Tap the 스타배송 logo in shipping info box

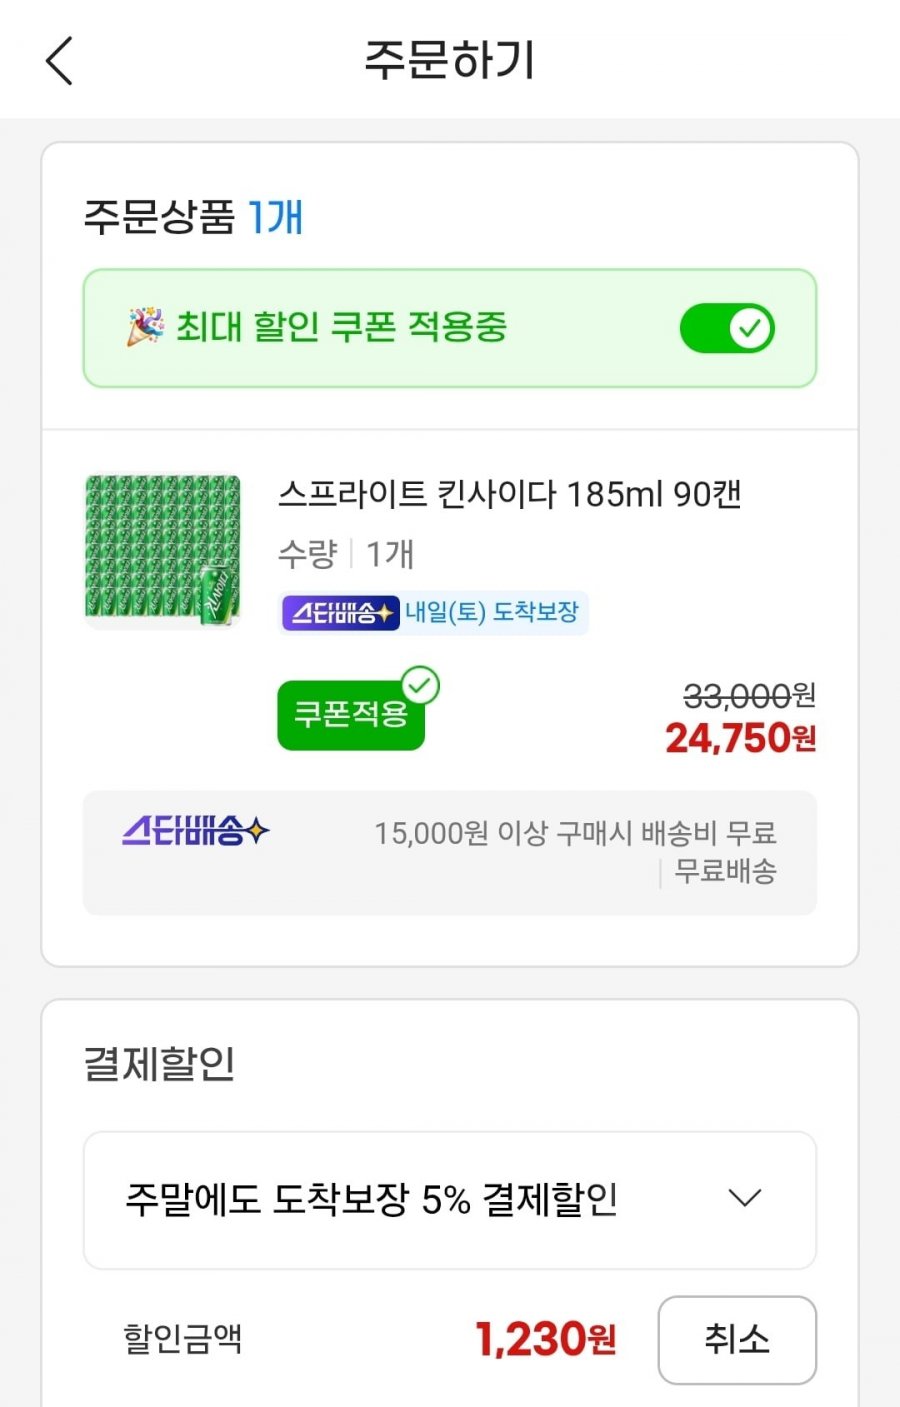pos(196,831)
